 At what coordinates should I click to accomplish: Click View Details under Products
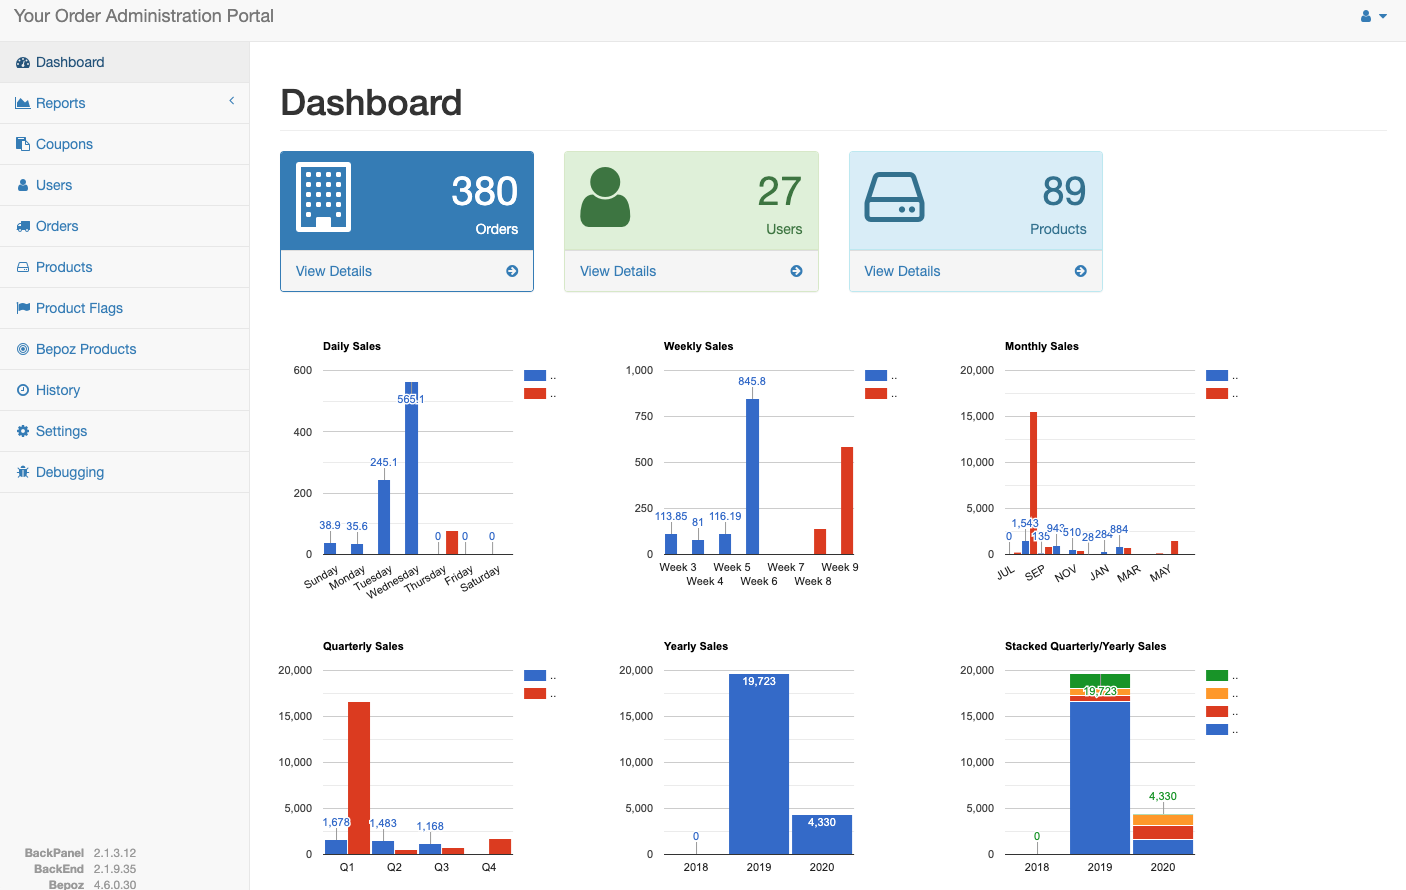(x=902, y=271)
